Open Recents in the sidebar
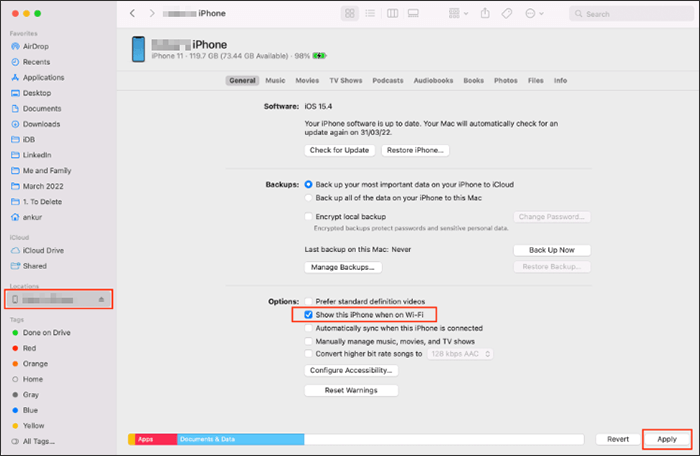This screenshot has width=700, height=456. coord(36,62)
